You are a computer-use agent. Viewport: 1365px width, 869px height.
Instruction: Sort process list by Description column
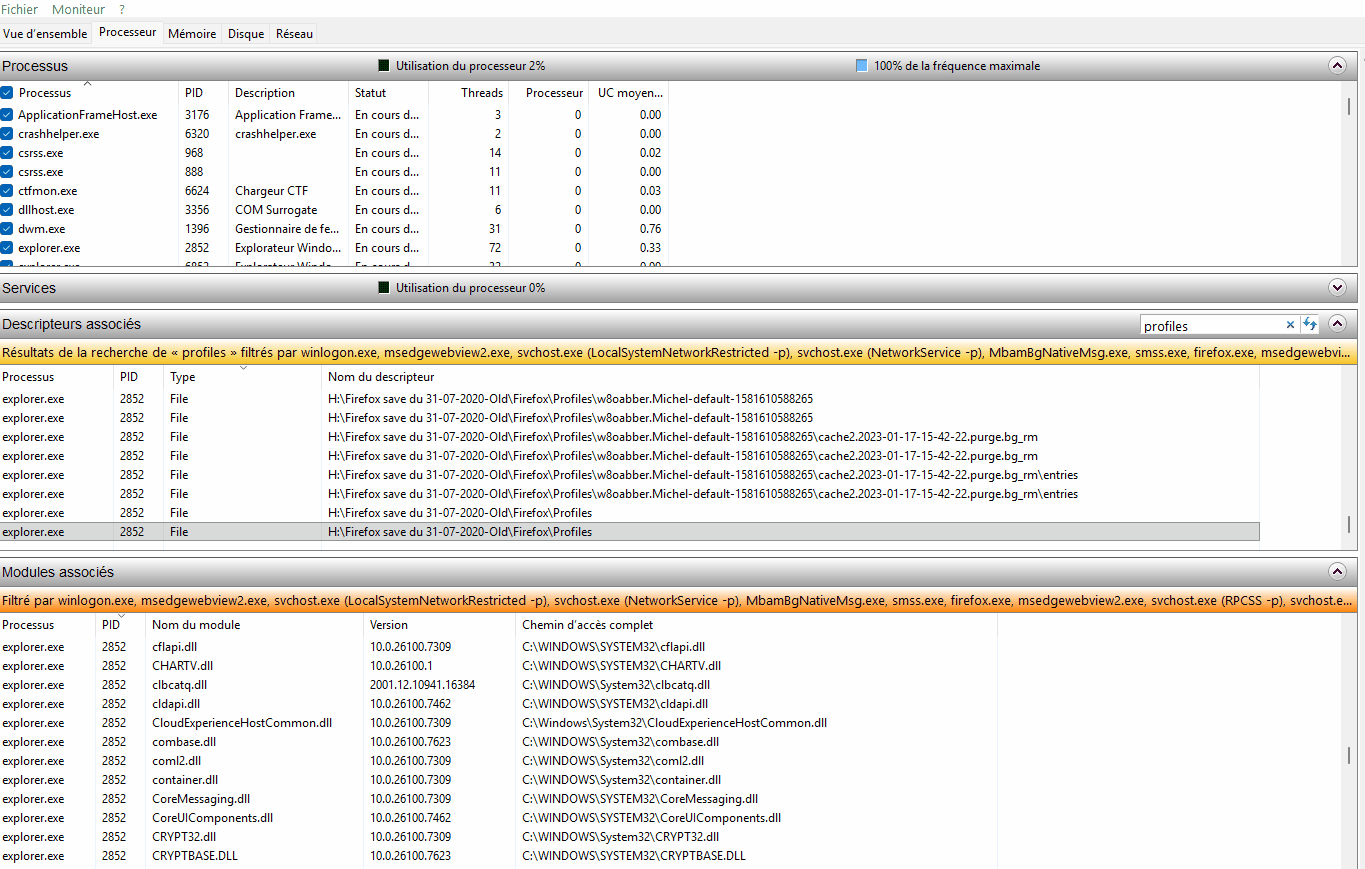point(288,92)
